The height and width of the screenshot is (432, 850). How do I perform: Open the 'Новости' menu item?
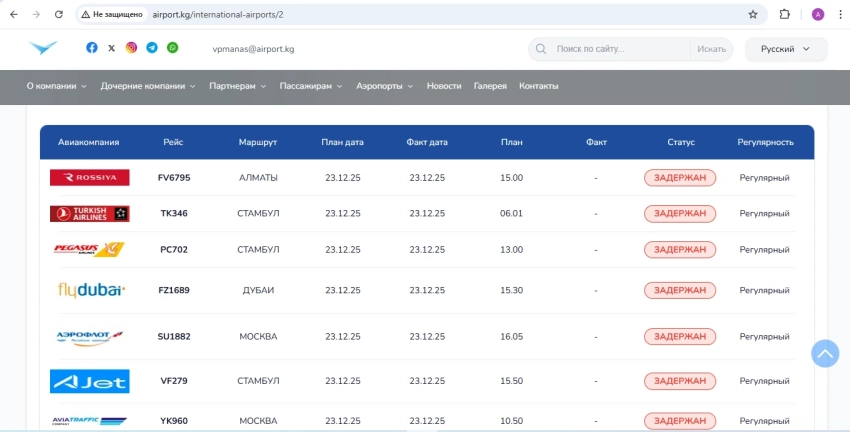coord(444,86)
